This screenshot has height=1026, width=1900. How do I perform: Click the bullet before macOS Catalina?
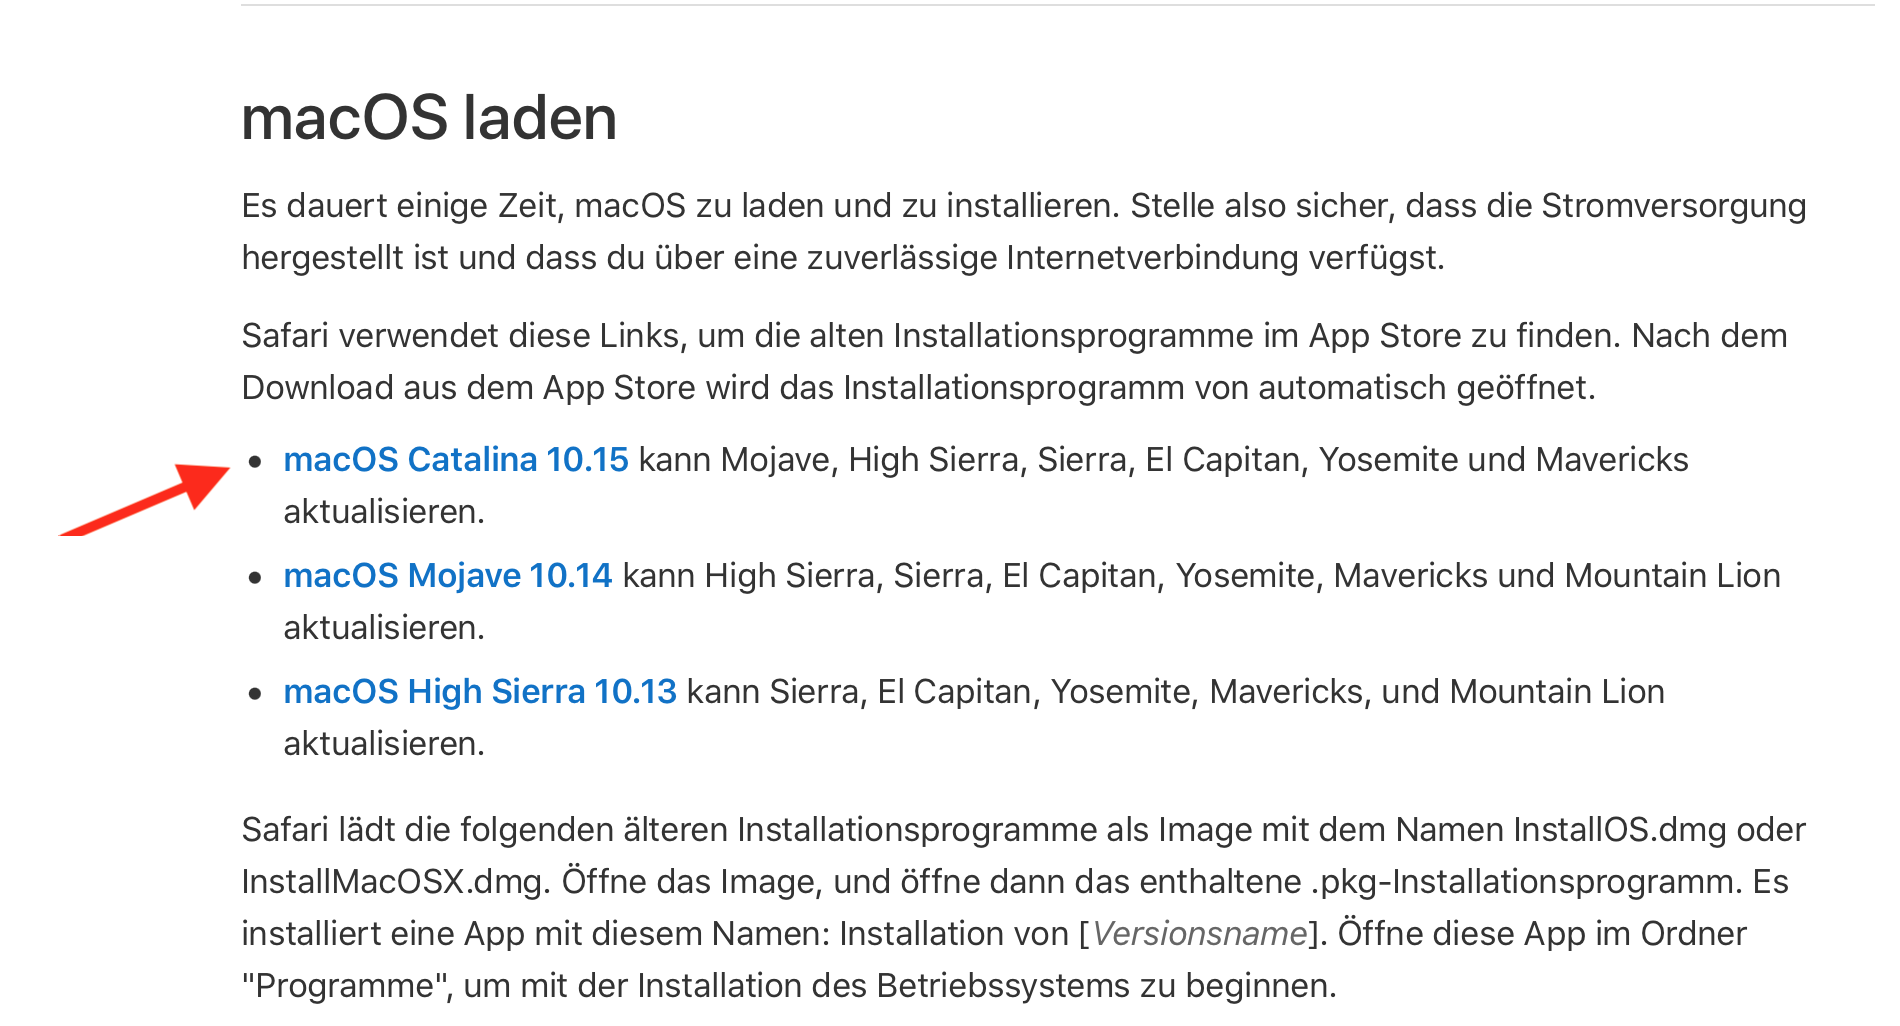(x=256, y=462)
